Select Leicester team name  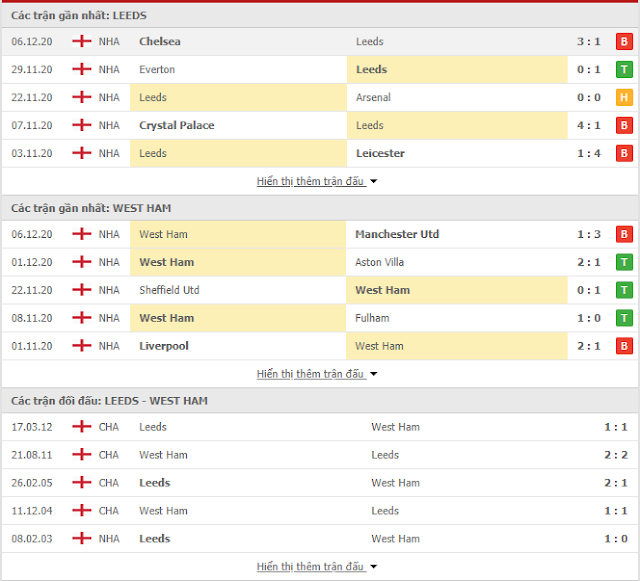coord(380,153)
